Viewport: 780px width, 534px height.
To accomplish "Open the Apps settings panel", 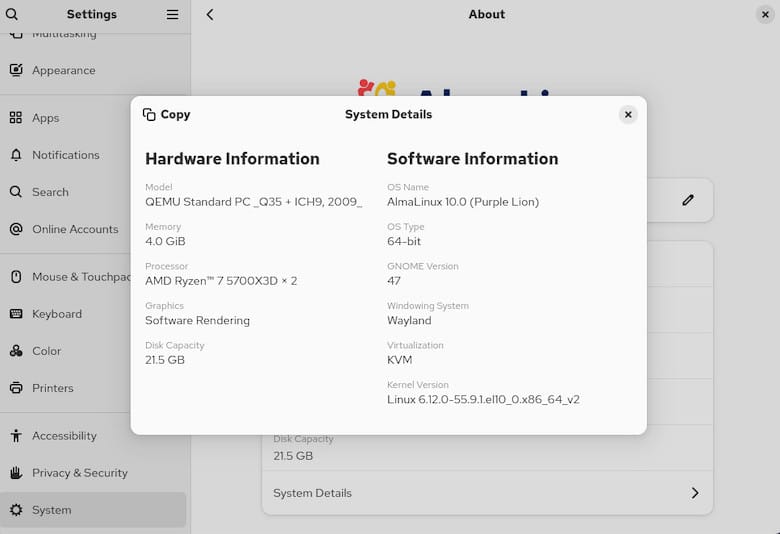I will pyautogui.click(x=93, y=118).
